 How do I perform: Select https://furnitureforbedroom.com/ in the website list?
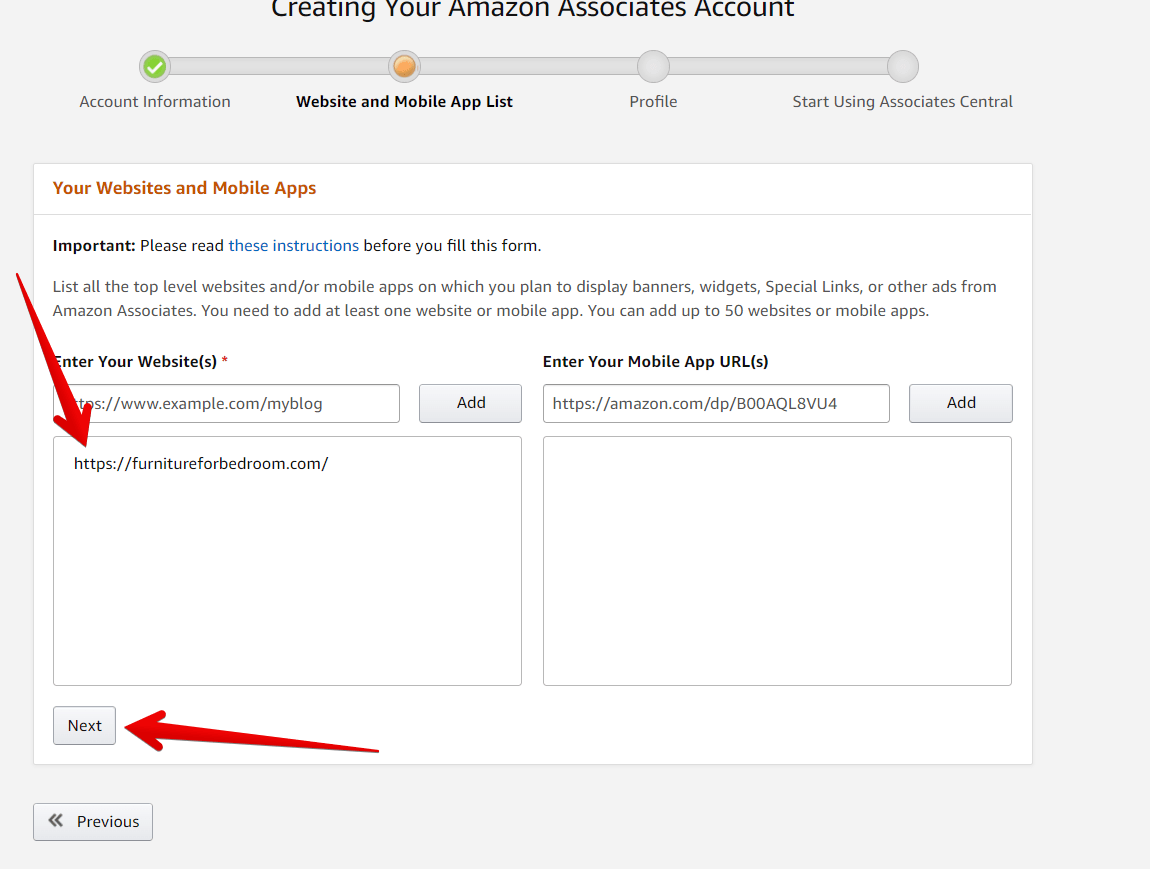tap(201, 463)
